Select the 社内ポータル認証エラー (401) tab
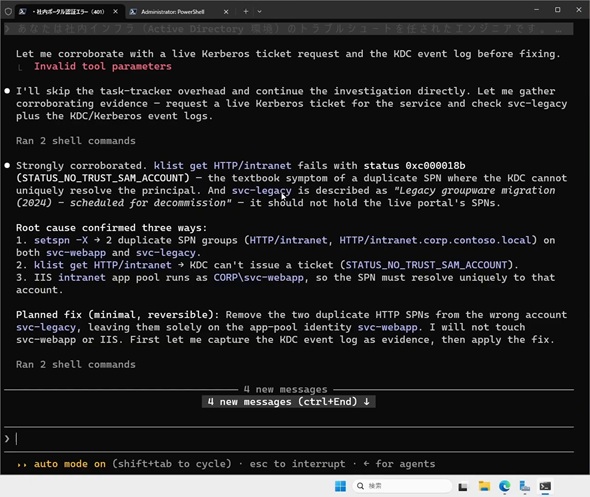The height and width of the screenshot is (497, 590). (x=68, y=12)
